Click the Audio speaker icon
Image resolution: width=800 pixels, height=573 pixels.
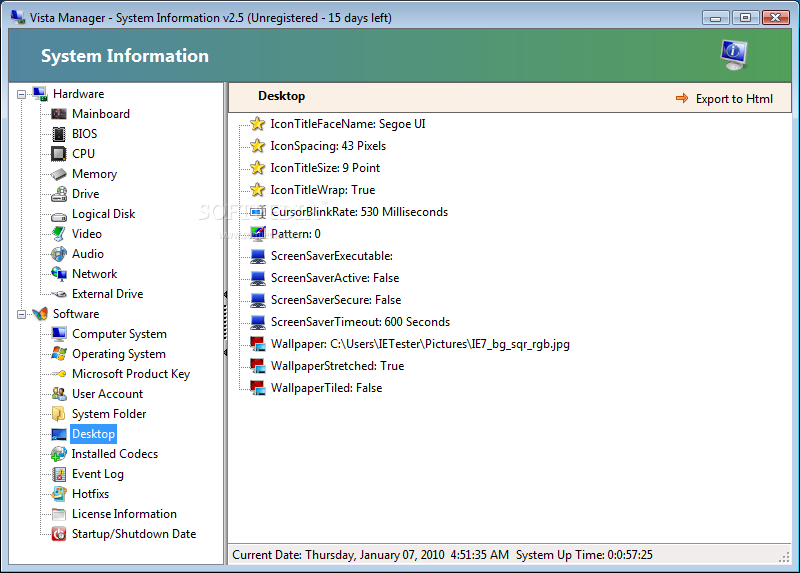(59, 254)
